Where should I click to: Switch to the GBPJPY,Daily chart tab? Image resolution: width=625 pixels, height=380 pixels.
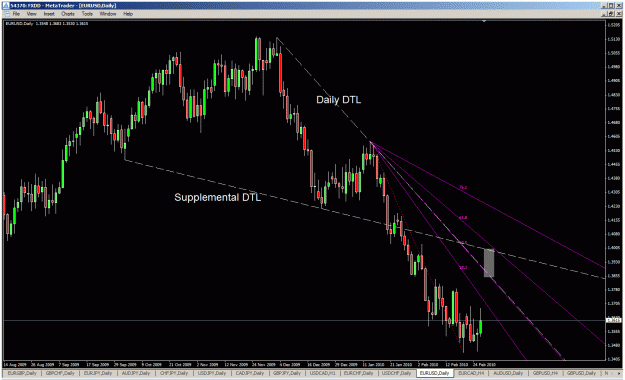click(287, 373)
